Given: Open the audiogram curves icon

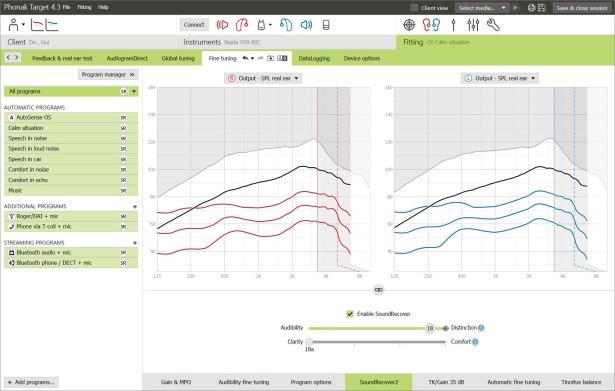Looking at the screenshot, I should click(x=44, y=25).
